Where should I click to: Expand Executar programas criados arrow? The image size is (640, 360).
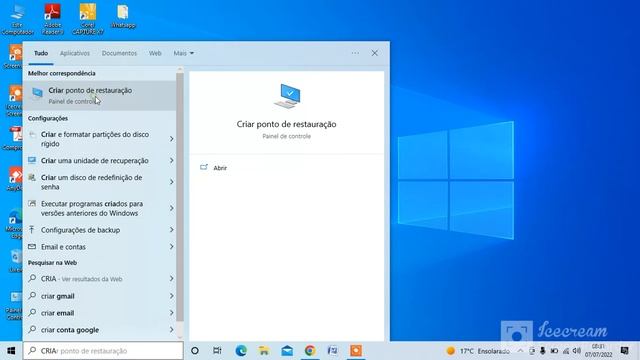click(x=171, y=208)
